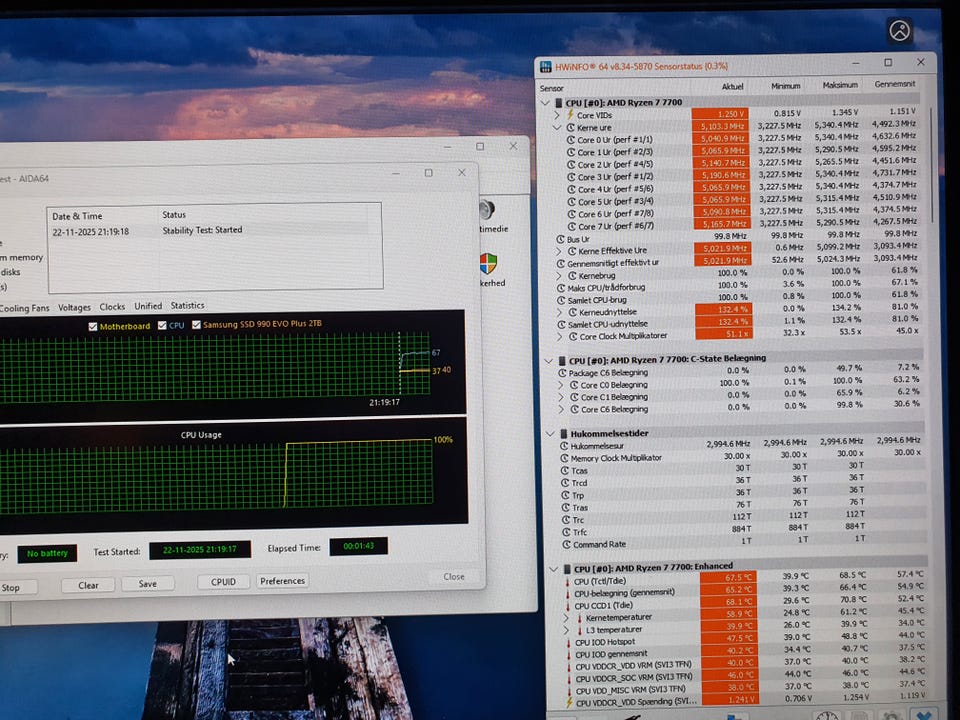Expand the Core VIDs sensor group
The image size is (960, 720).
(558, 115)
